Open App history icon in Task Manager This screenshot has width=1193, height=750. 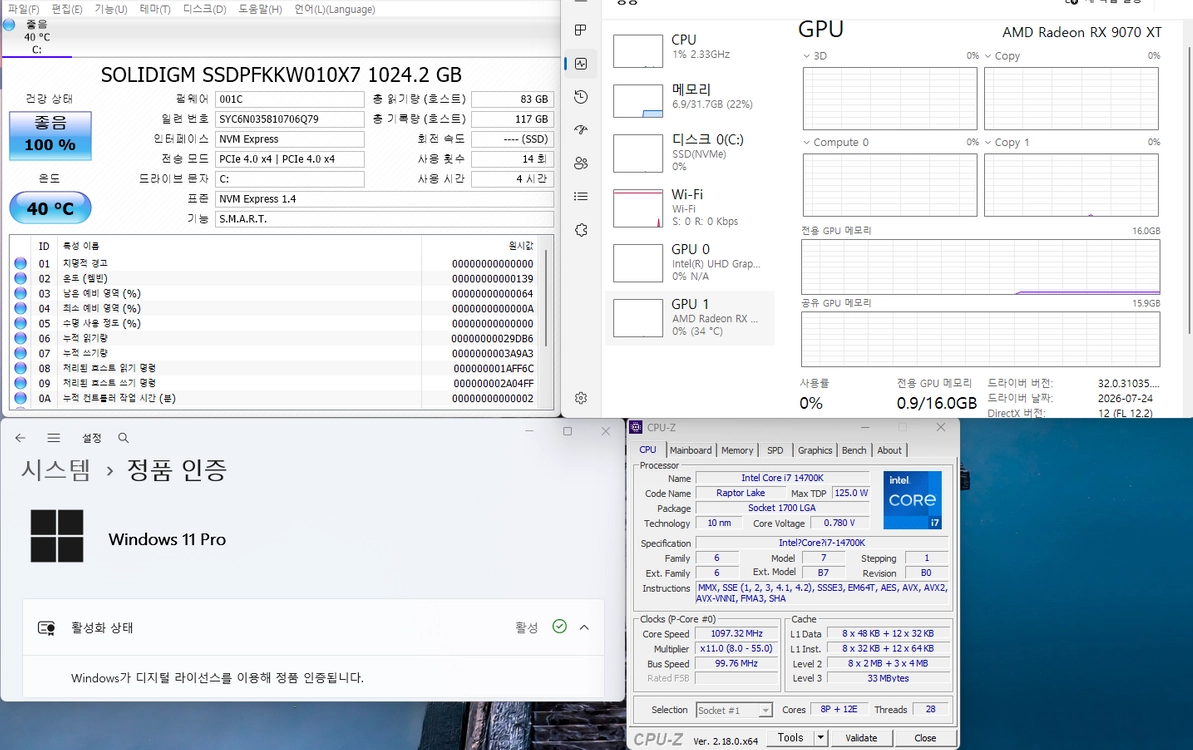(x=581, y=97)
